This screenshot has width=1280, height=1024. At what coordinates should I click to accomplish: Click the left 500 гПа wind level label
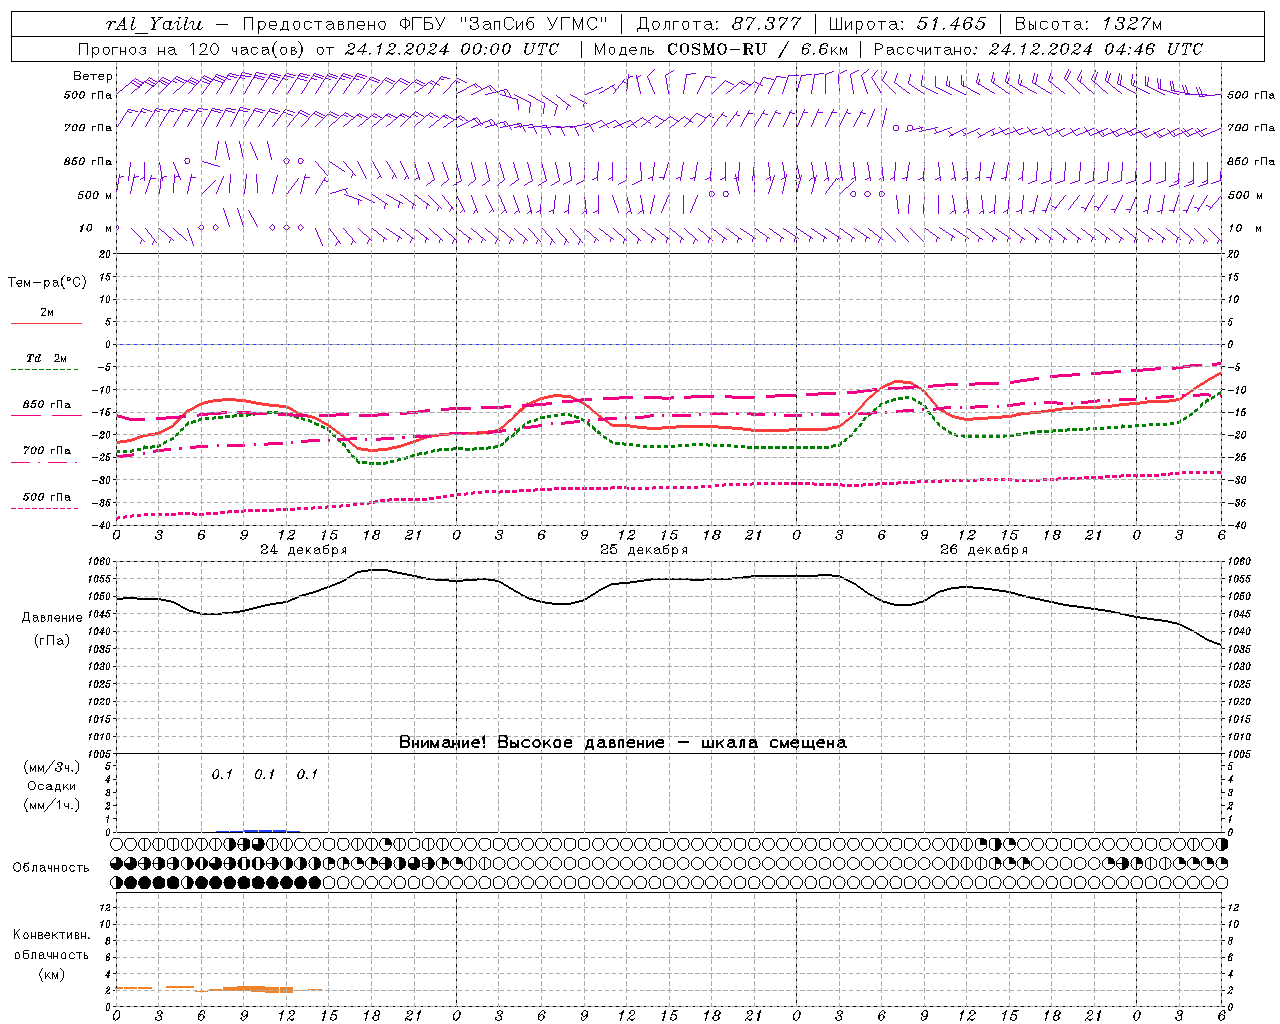(88, 95)
